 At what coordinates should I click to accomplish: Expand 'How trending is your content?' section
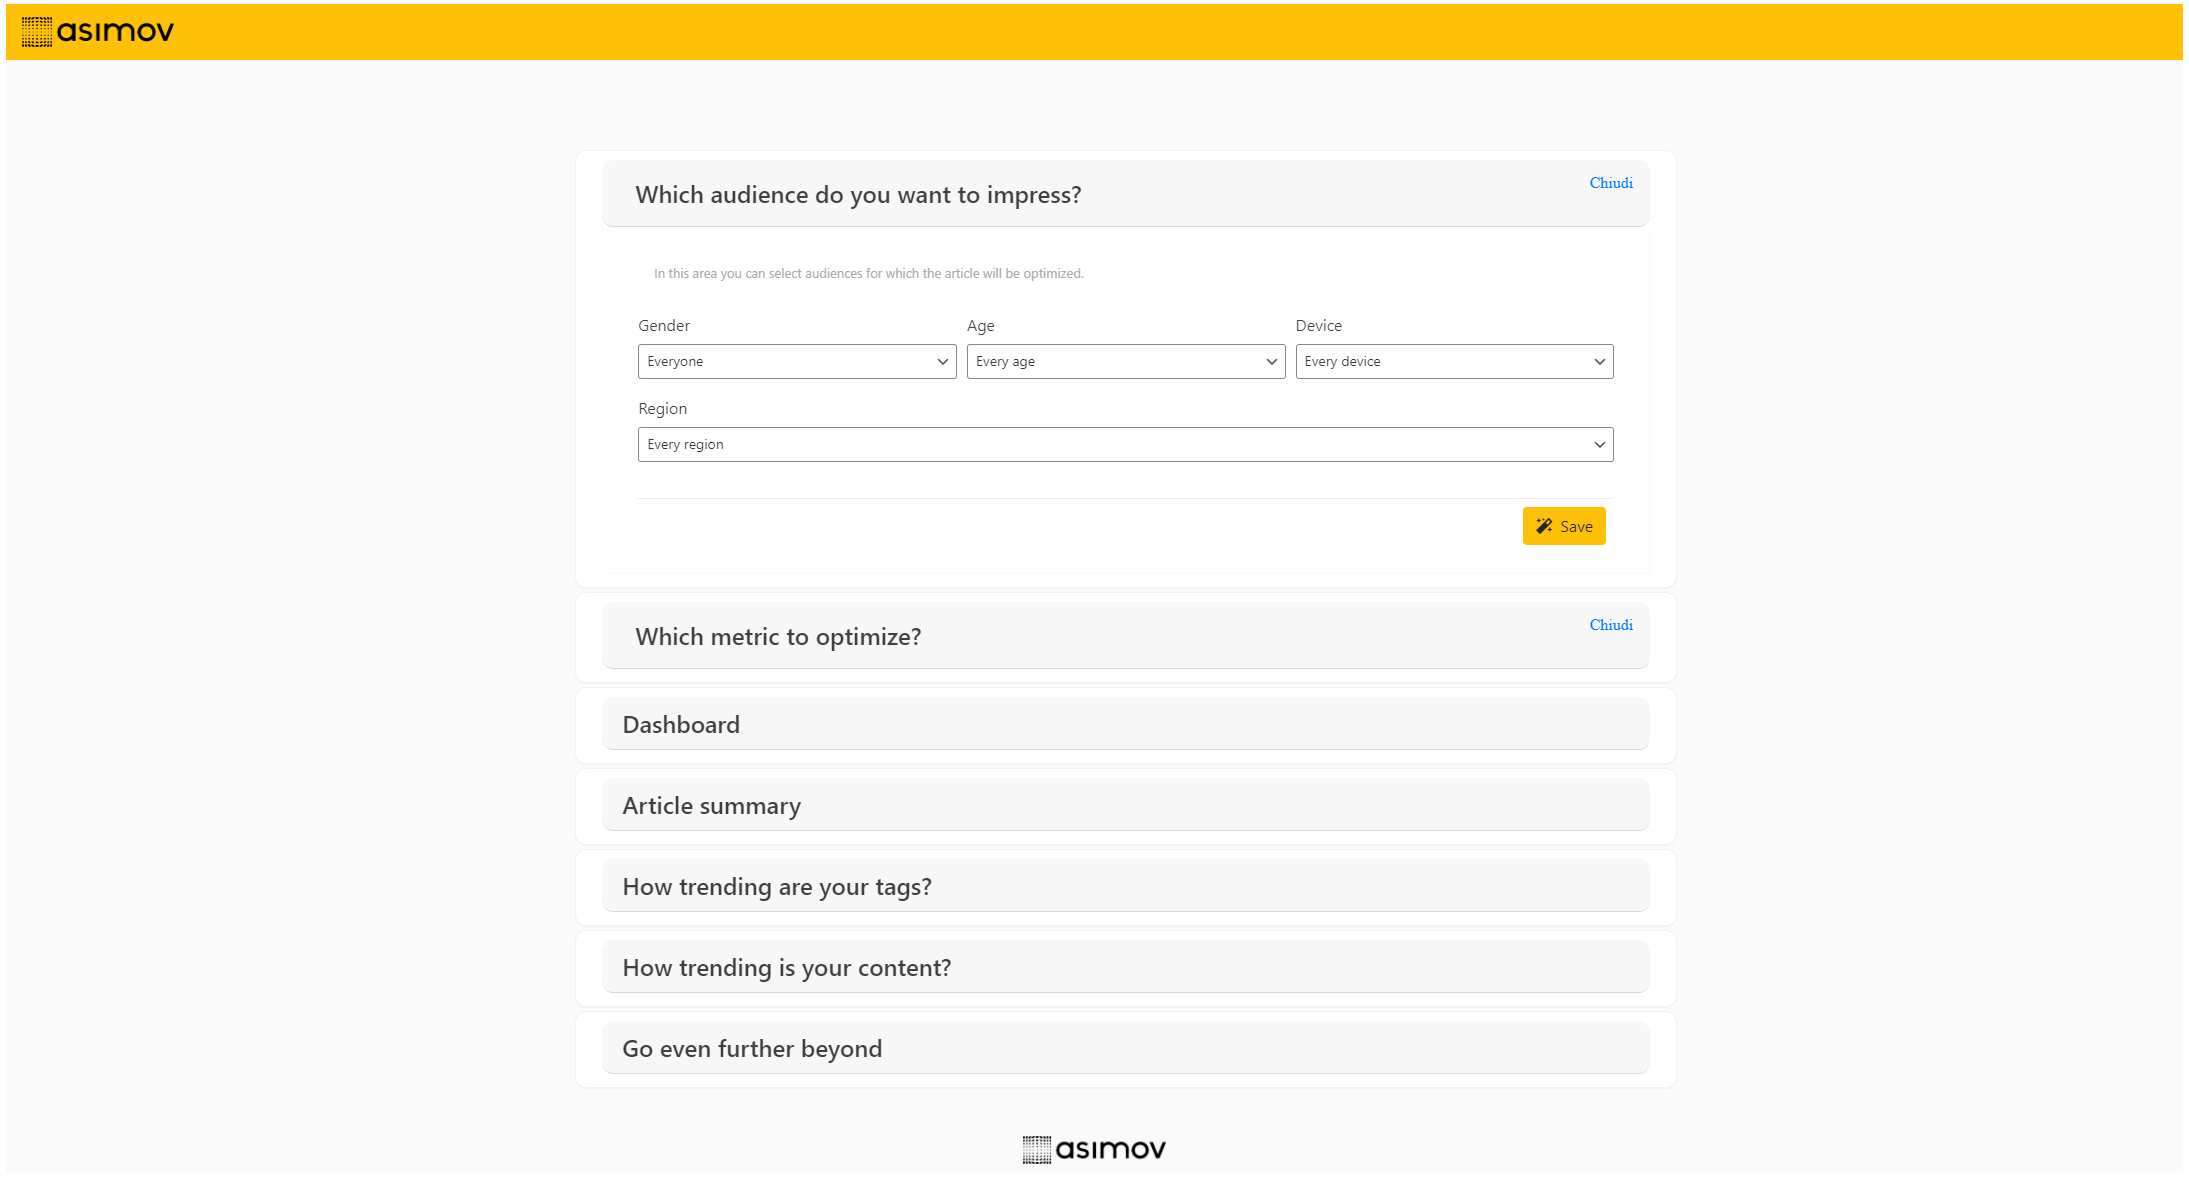coord(1125,967)
